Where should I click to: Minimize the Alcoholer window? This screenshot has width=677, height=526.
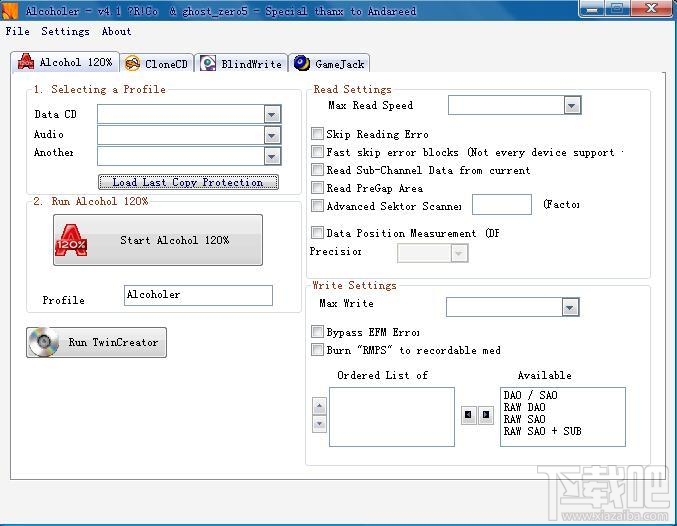click(592, 9)
